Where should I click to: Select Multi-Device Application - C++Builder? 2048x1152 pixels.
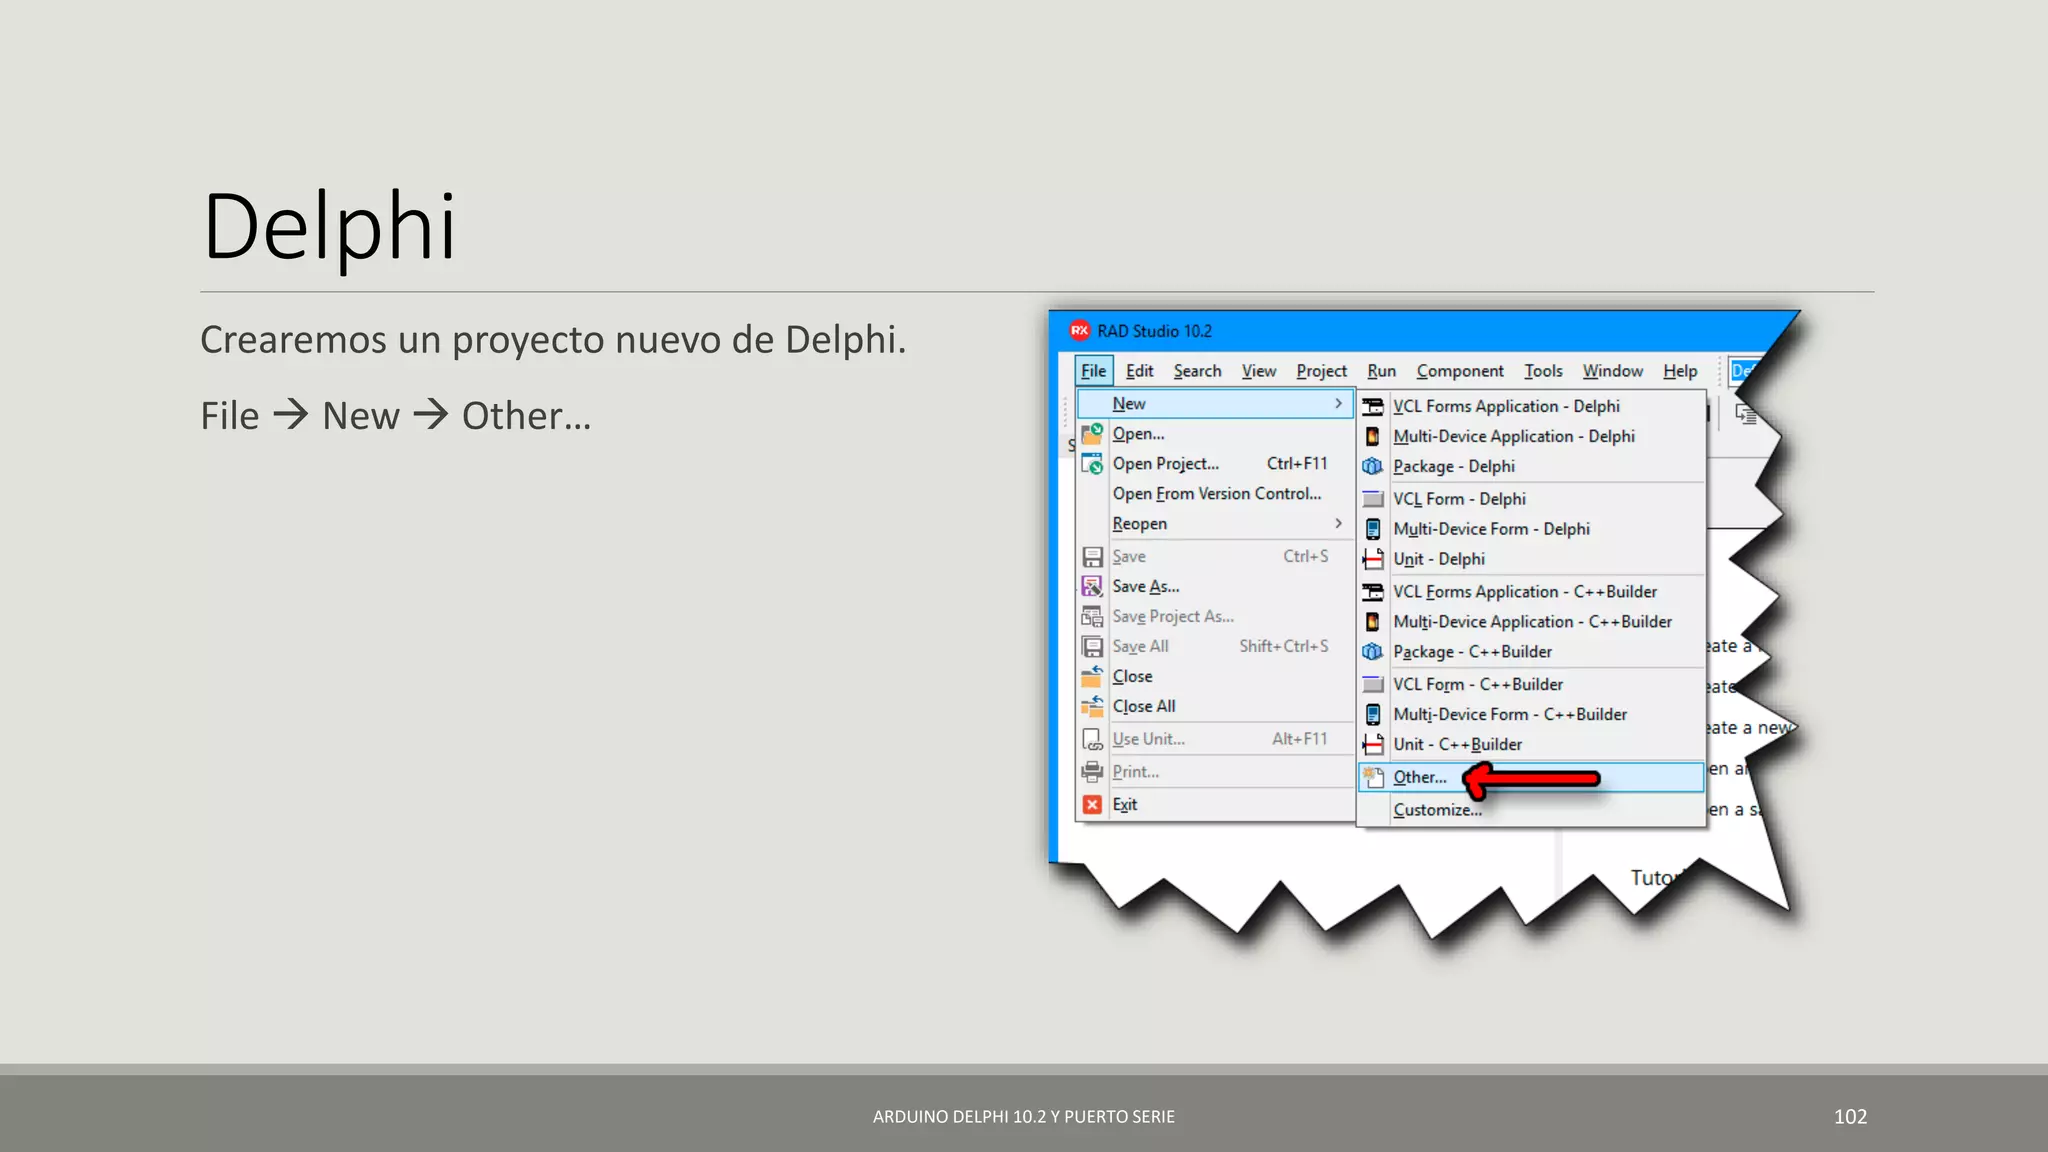coord(1531,622)
